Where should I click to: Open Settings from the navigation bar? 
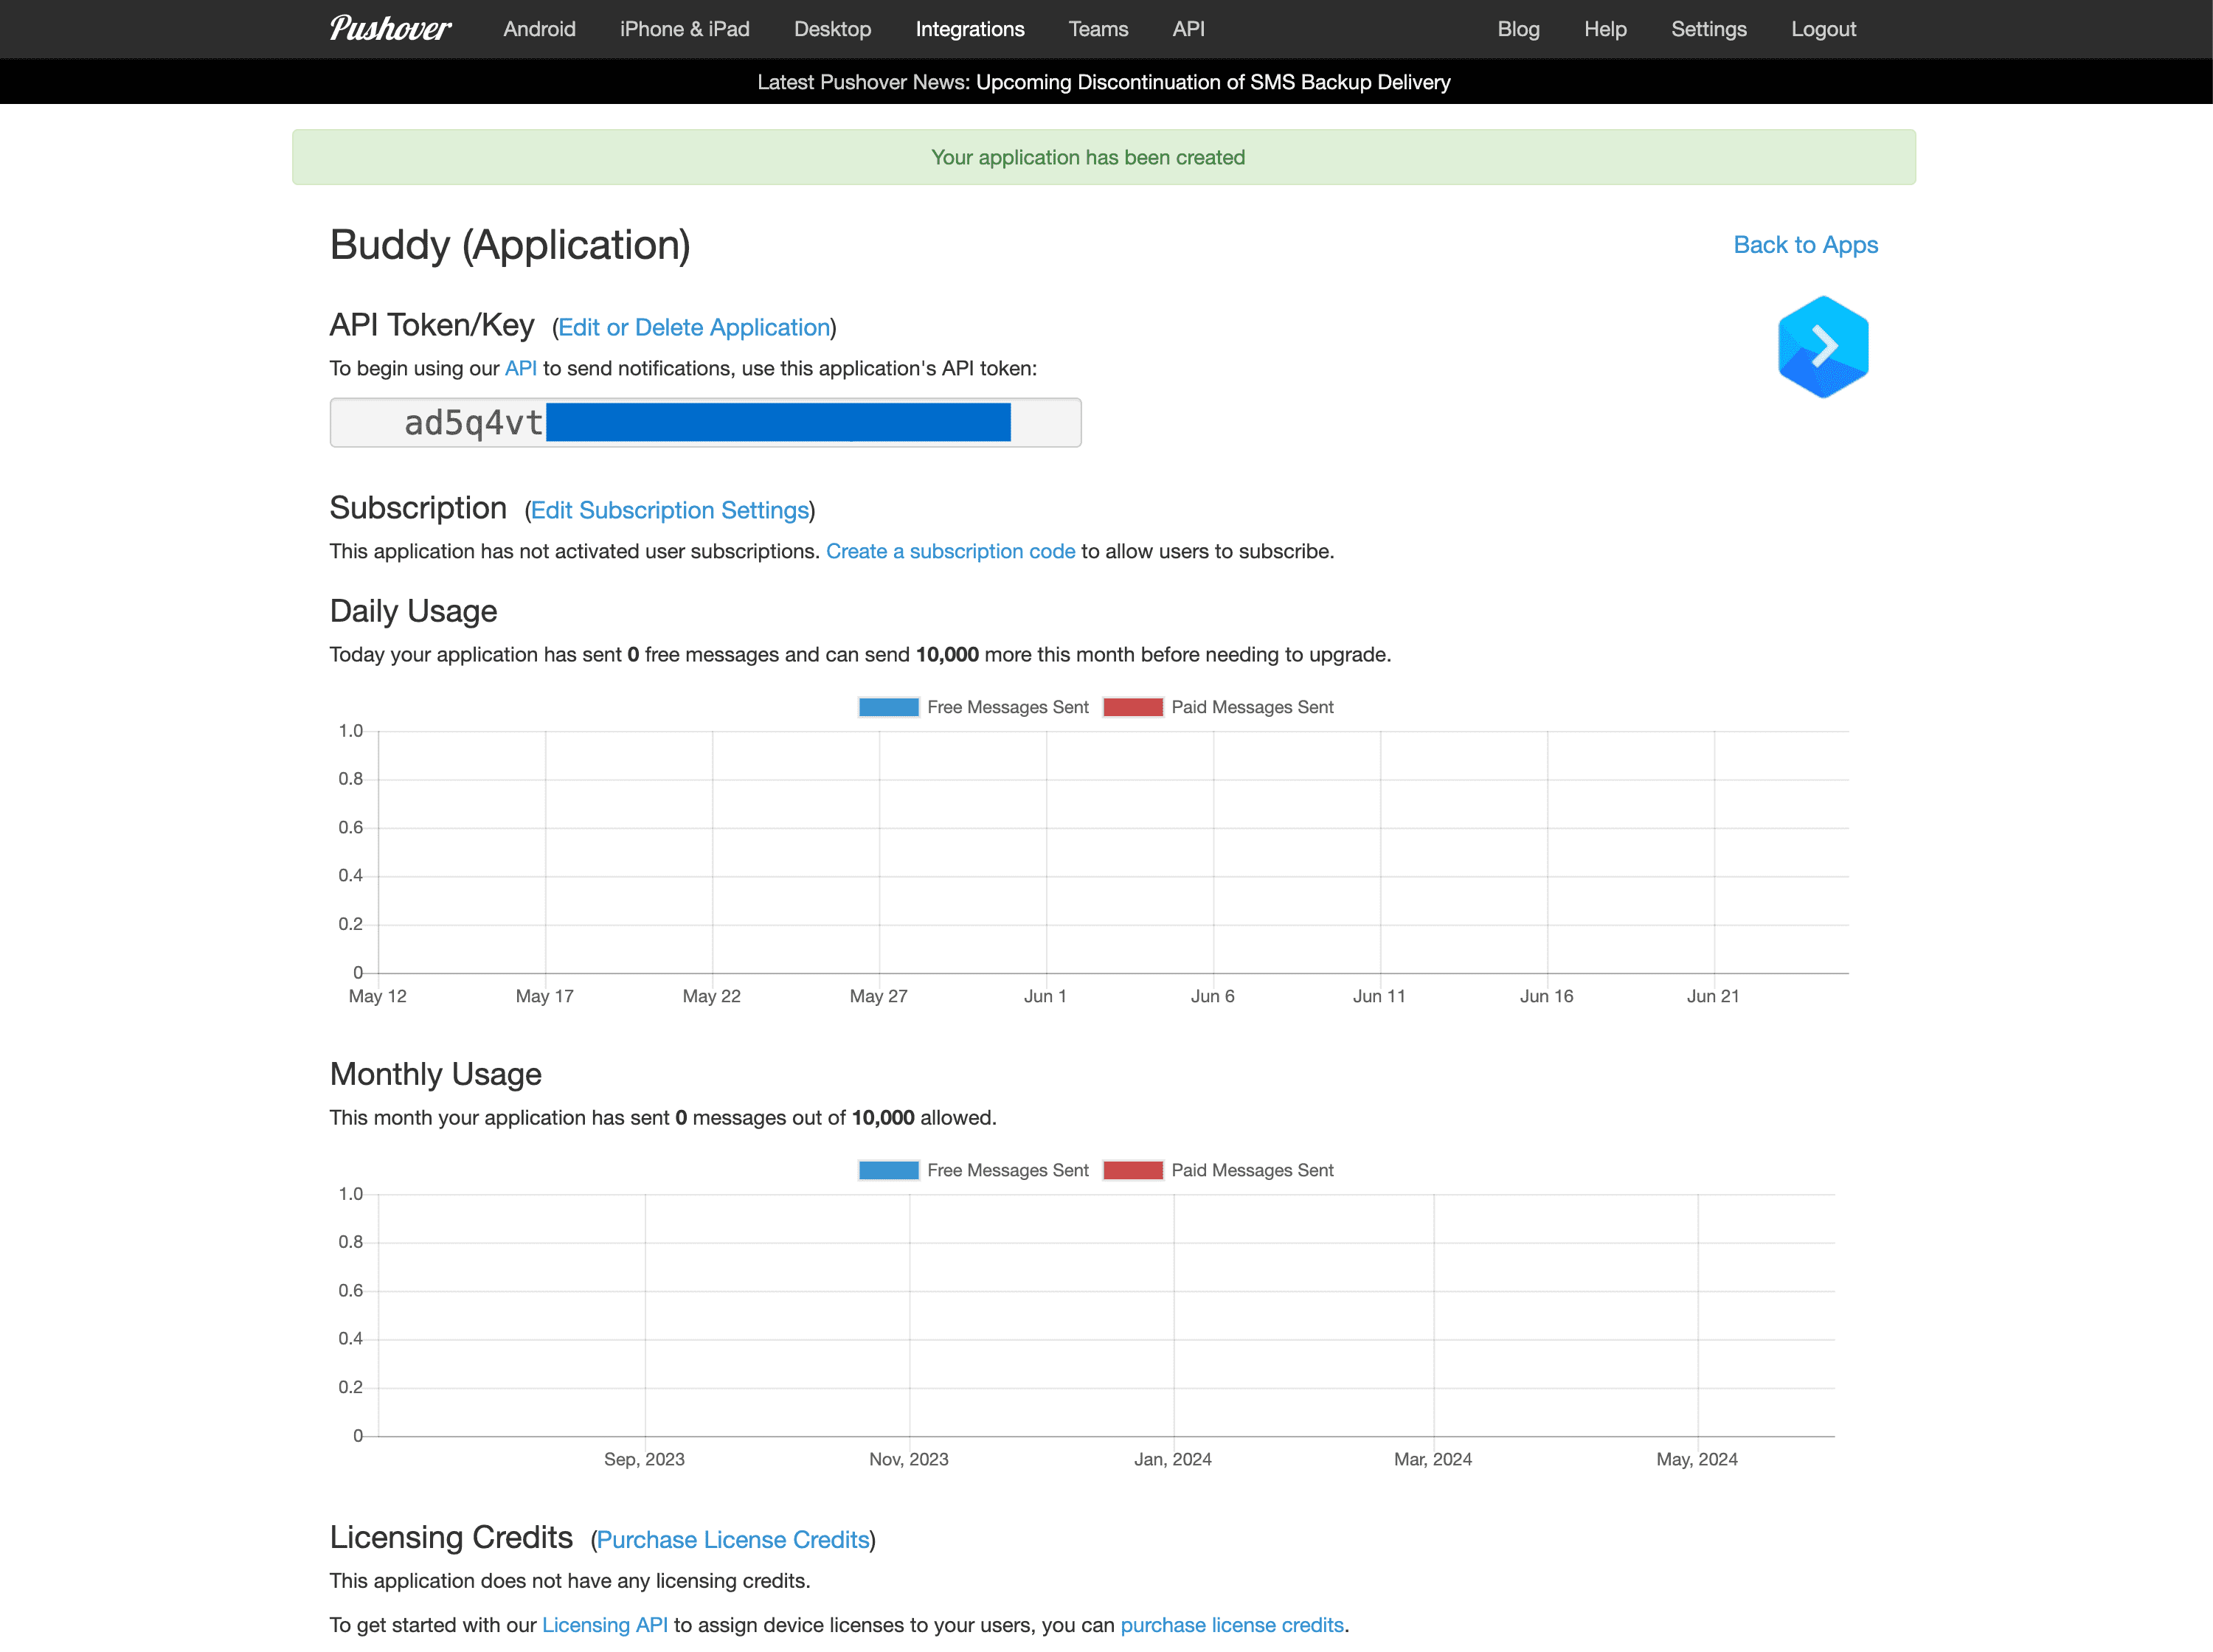click(x=1706, y=28)
